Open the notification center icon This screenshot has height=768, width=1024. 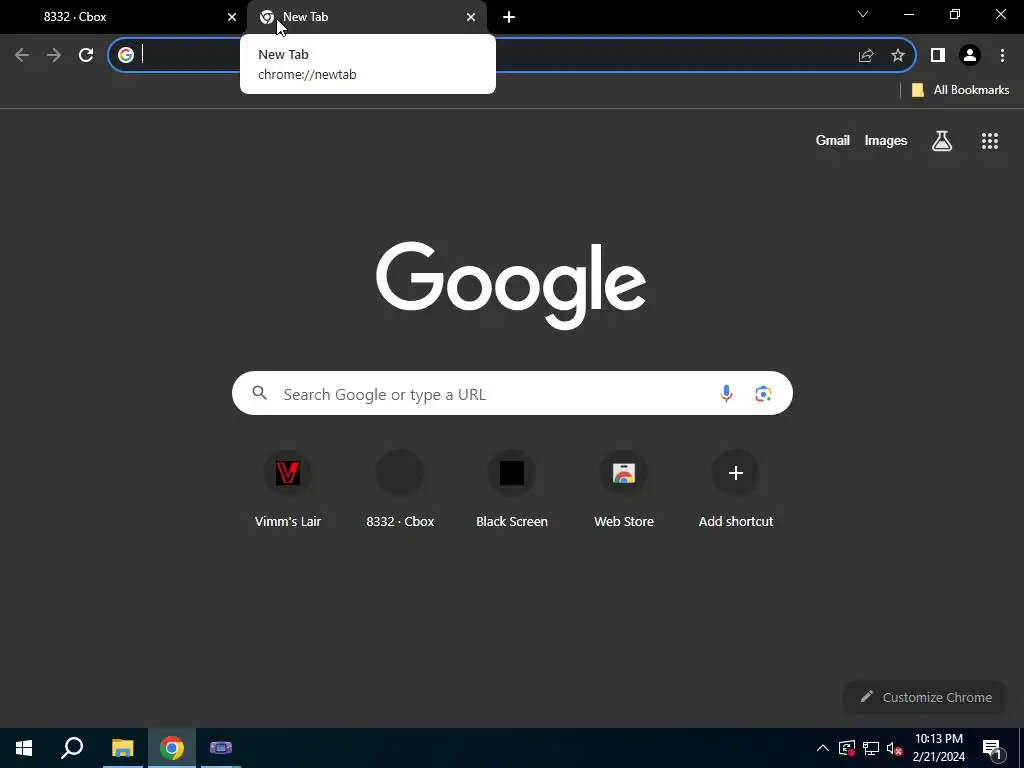click(992, 749)
